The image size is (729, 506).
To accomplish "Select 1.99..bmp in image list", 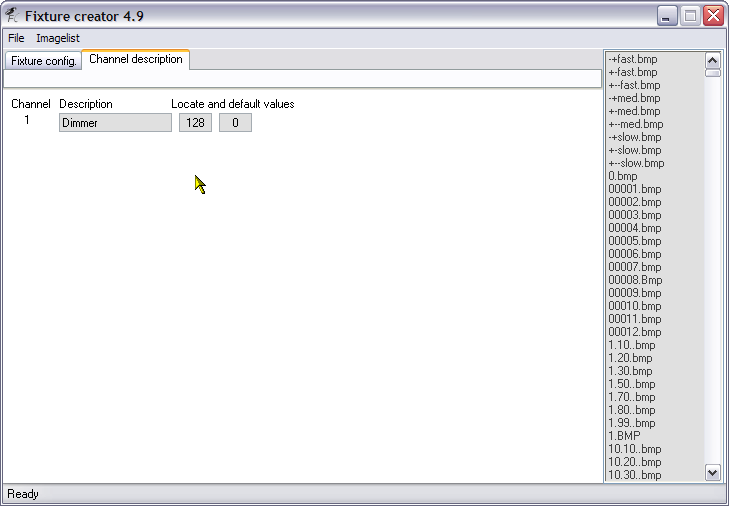I will coord(631,424).
